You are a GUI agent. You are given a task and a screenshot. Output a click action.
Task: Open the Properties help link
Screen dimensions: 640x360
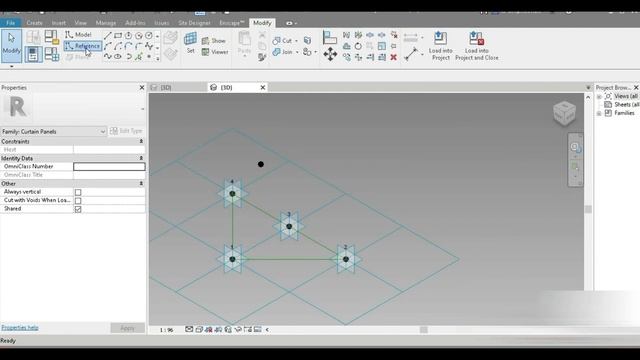coord(20,327)
